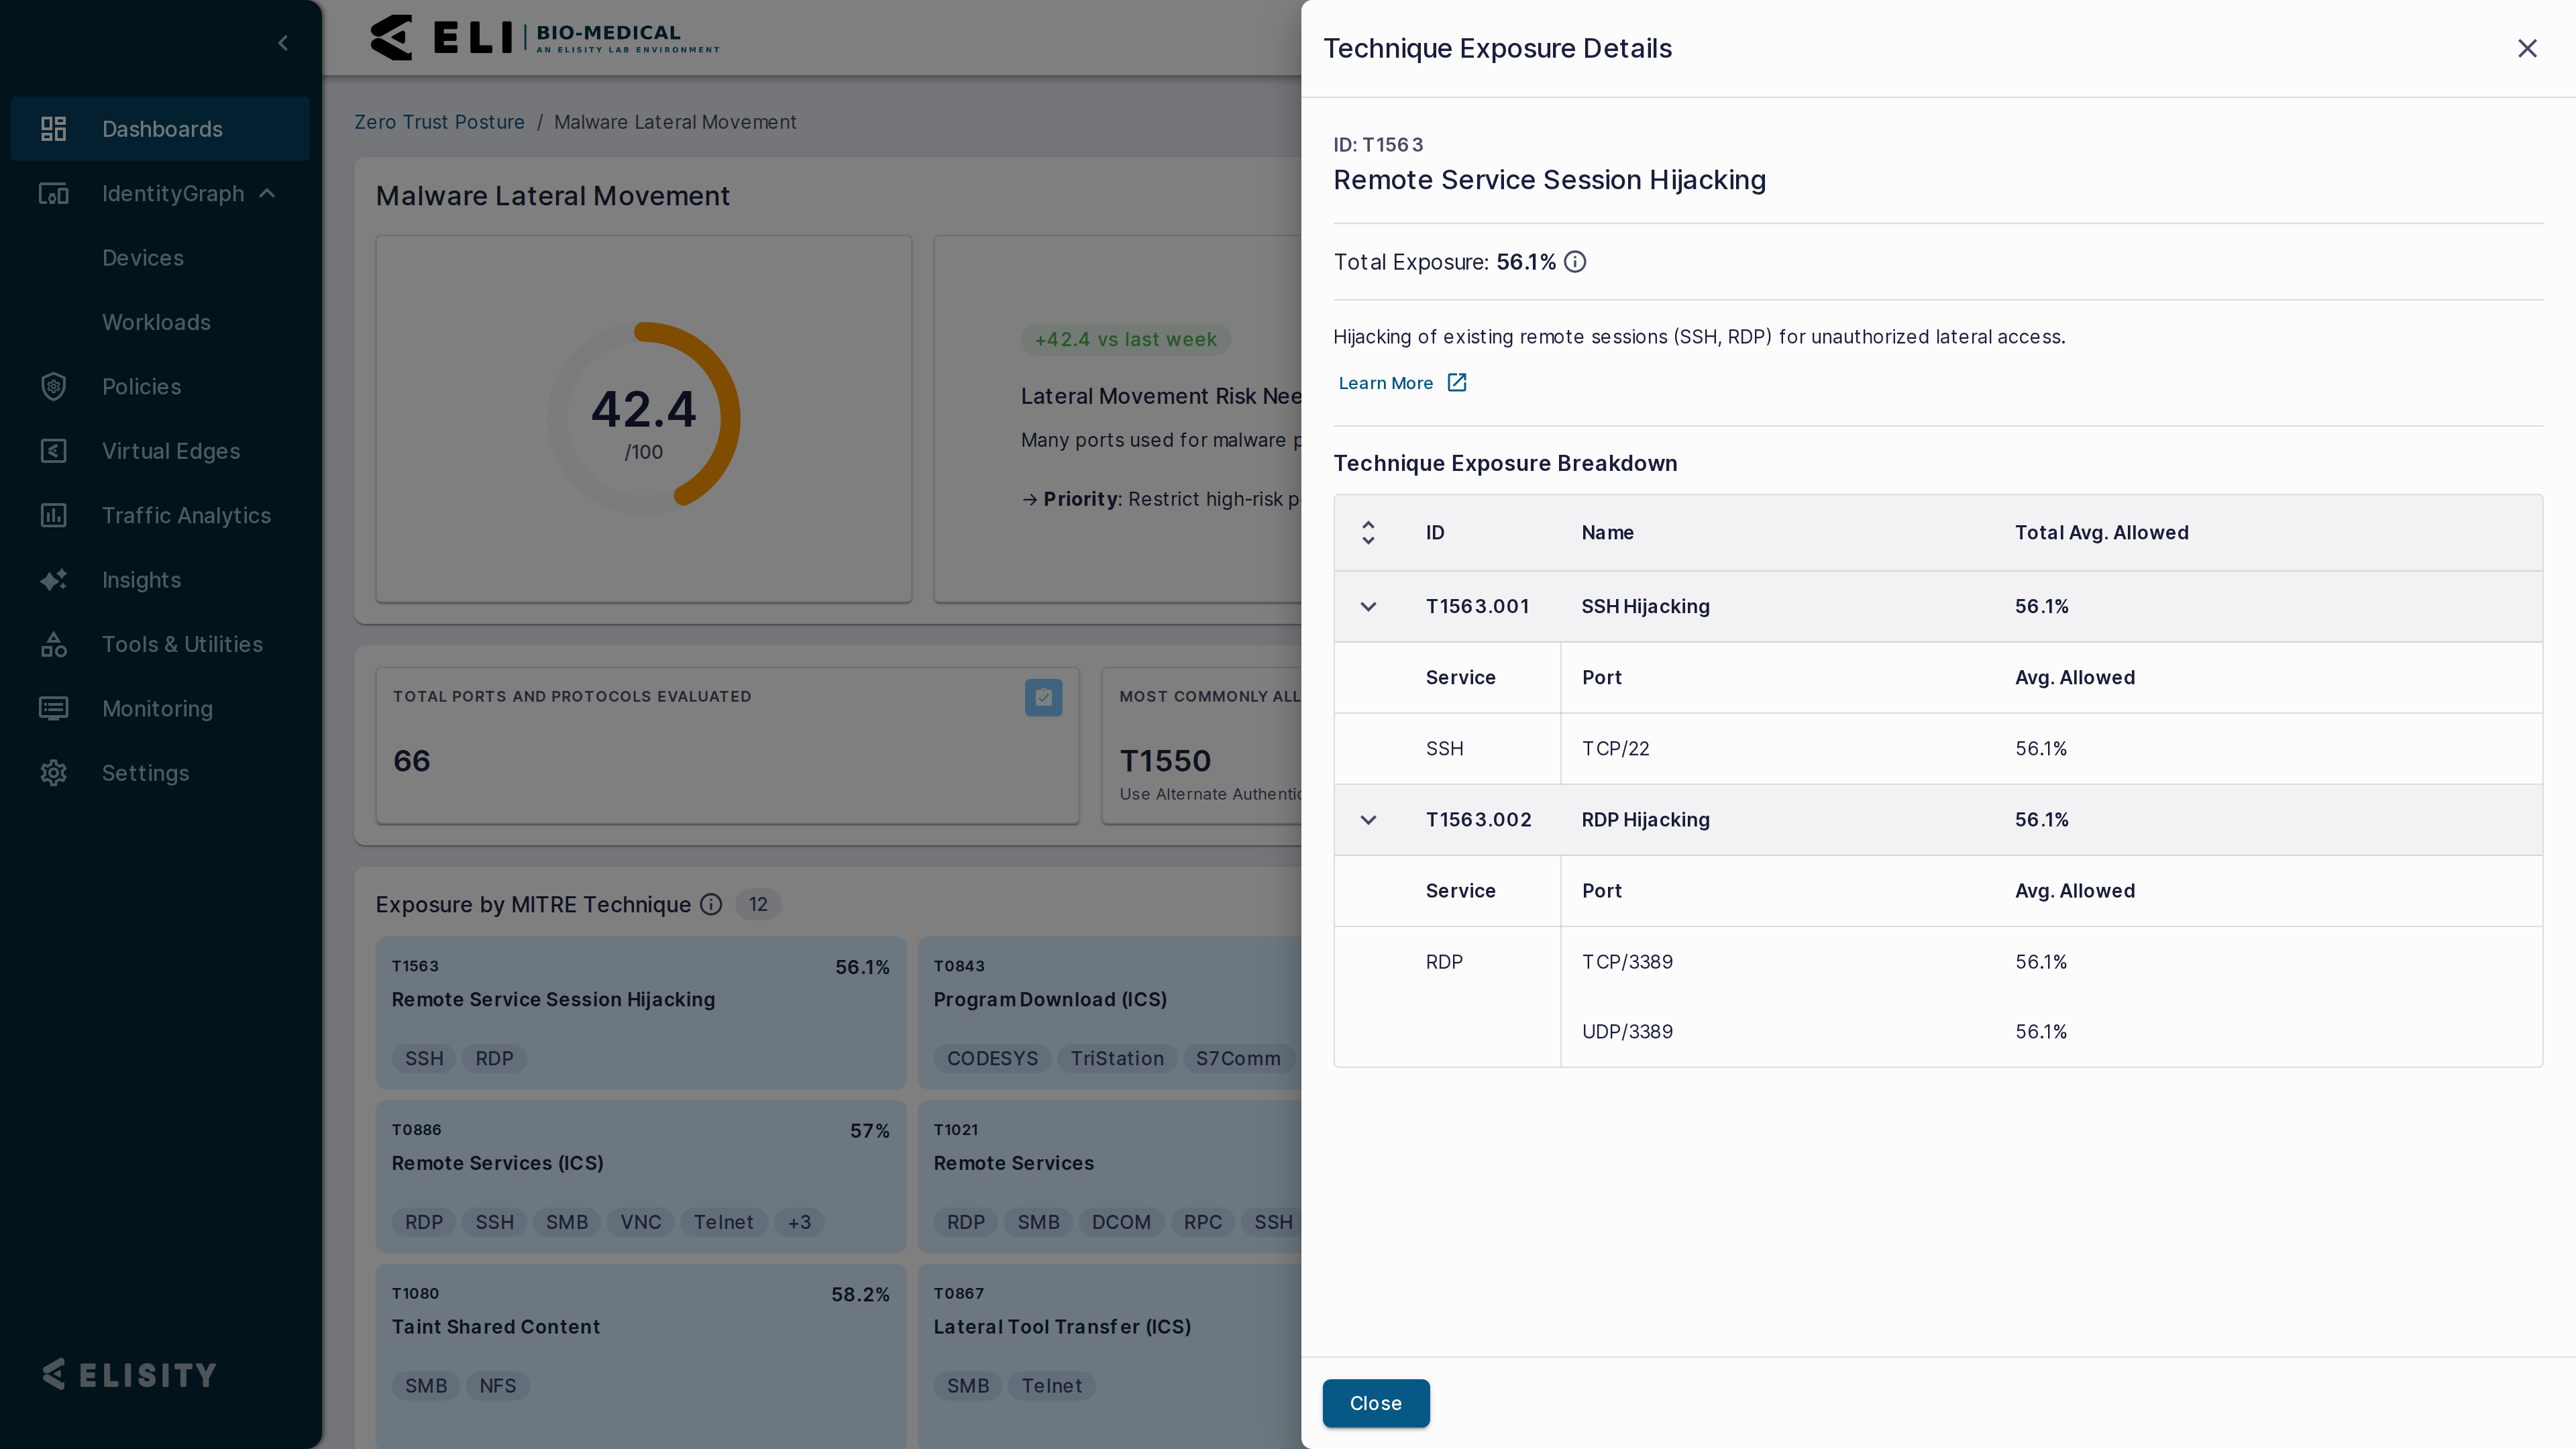Screen dimensions: 2576x1449
Task: Click the RDP Hijacking name cell
Action: [x=1645, y=820]
